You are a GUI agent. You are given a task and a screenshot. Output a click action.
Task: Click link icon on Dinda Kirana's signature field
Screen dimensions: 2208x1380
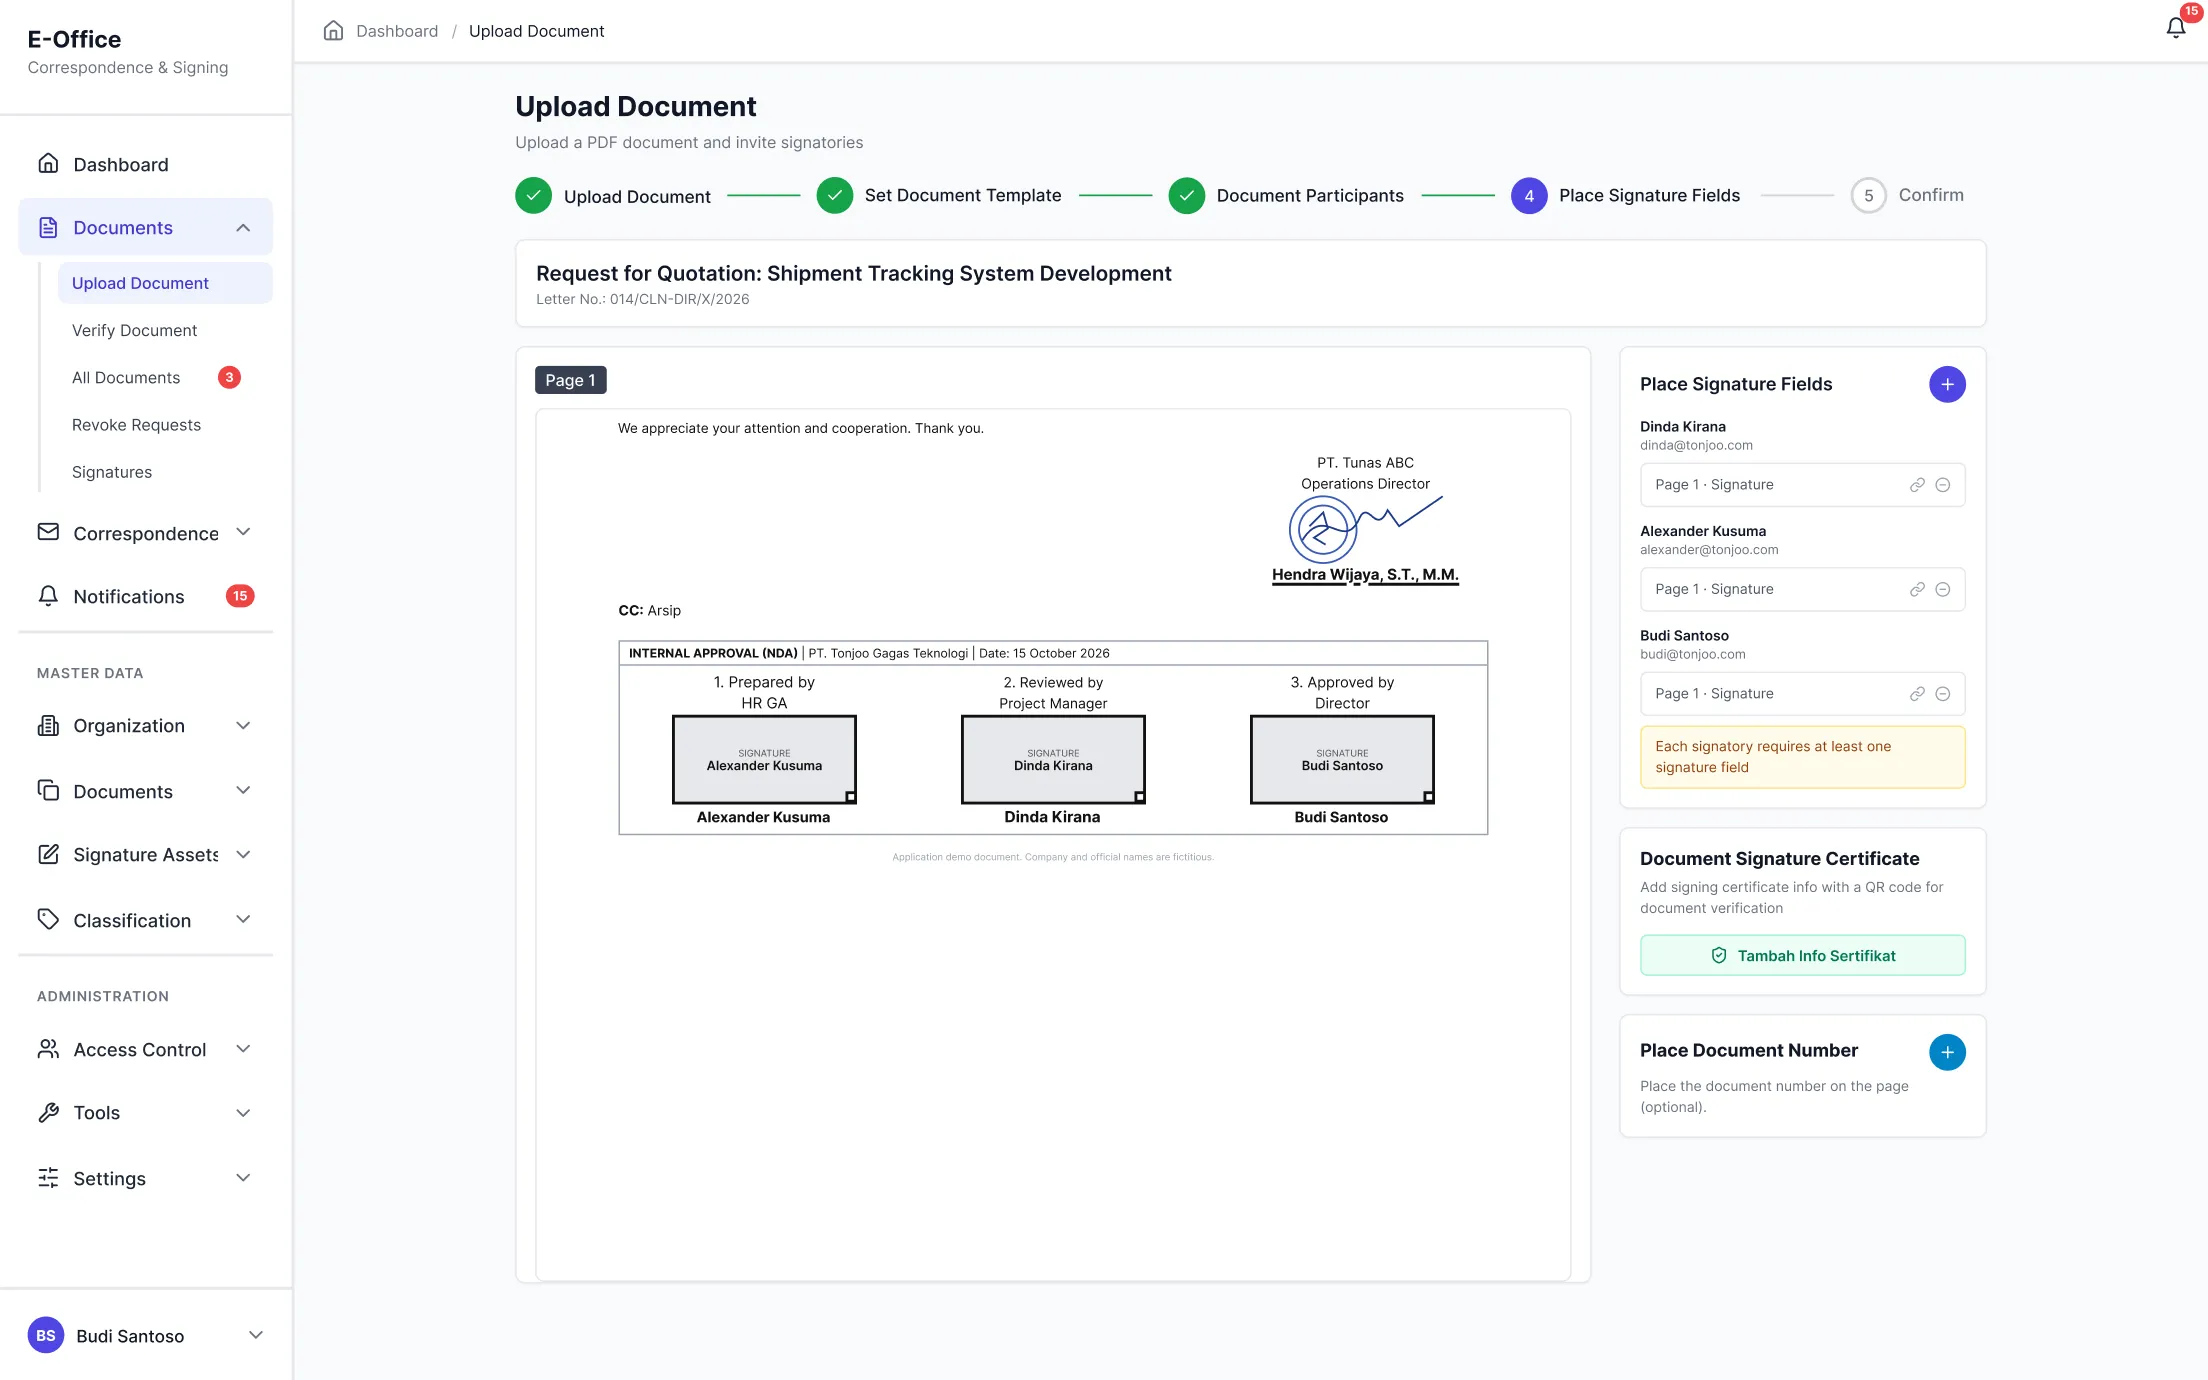click(x=1917, y=485)
